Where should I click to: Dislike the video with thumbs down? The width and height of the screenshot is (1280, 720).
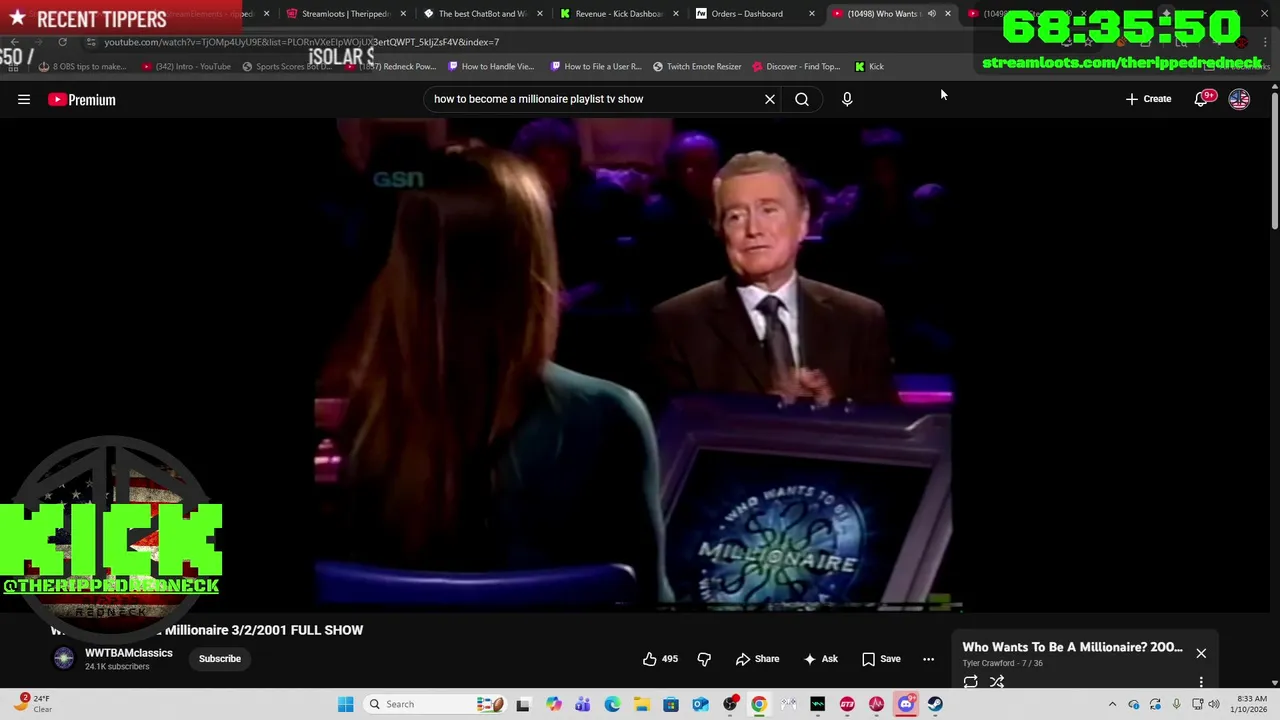(704, 659)
